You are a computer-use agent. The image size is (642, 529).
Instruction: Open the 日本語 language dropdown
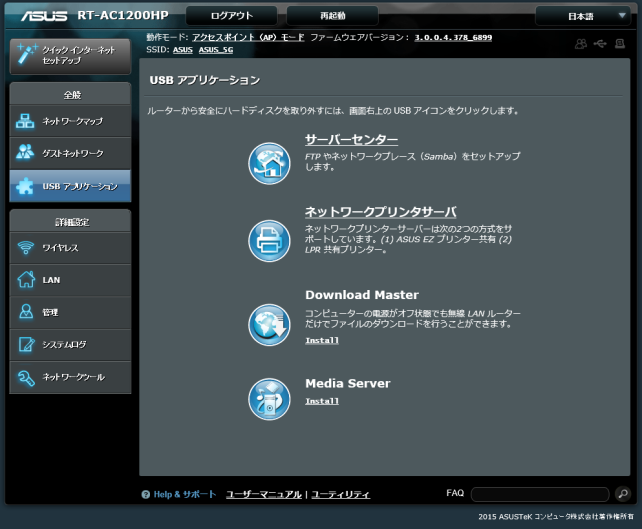(583, 16)
